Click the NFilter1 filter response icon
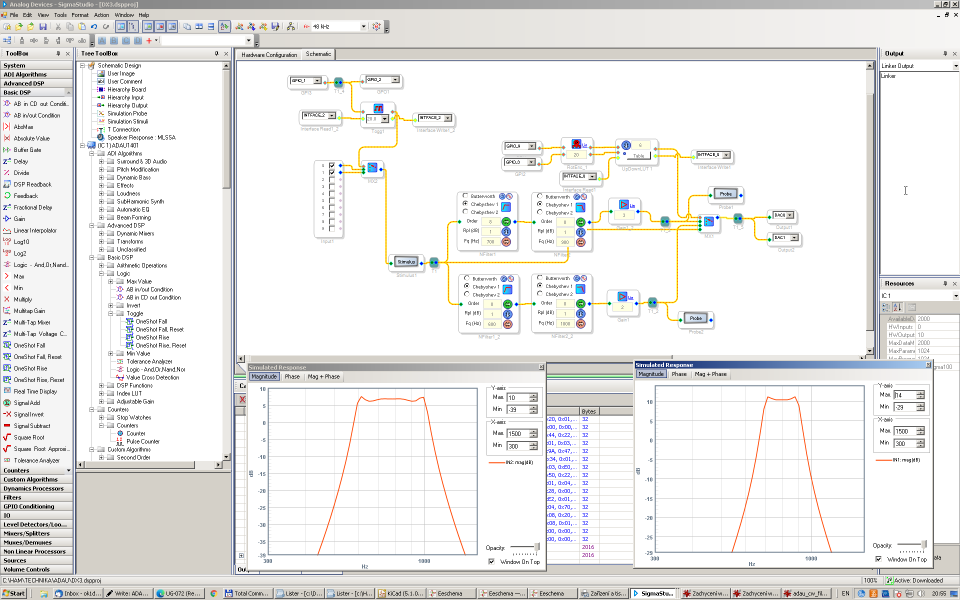The width and height of the screenshot is (960, 600). 506,208
